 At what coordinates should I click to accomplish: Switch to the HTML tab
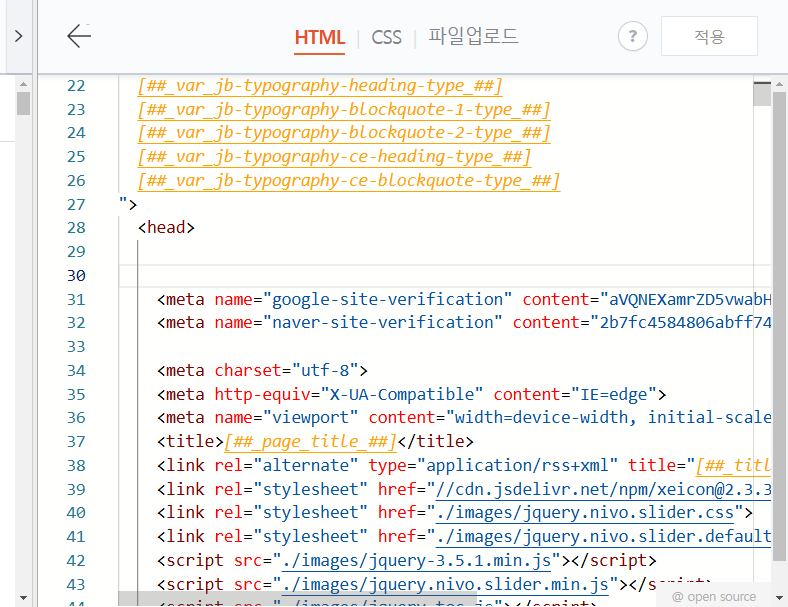click(x=320, y=38)
